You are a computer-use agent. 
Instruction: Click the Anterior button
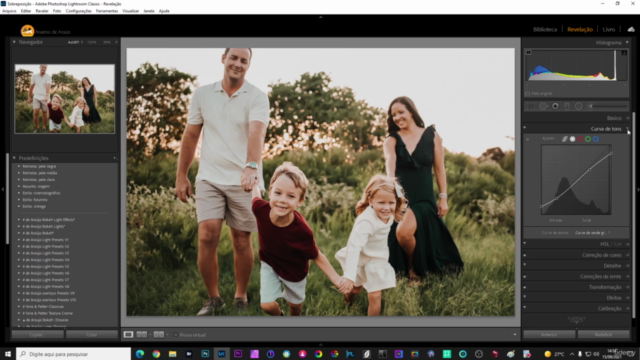(549, 335)
